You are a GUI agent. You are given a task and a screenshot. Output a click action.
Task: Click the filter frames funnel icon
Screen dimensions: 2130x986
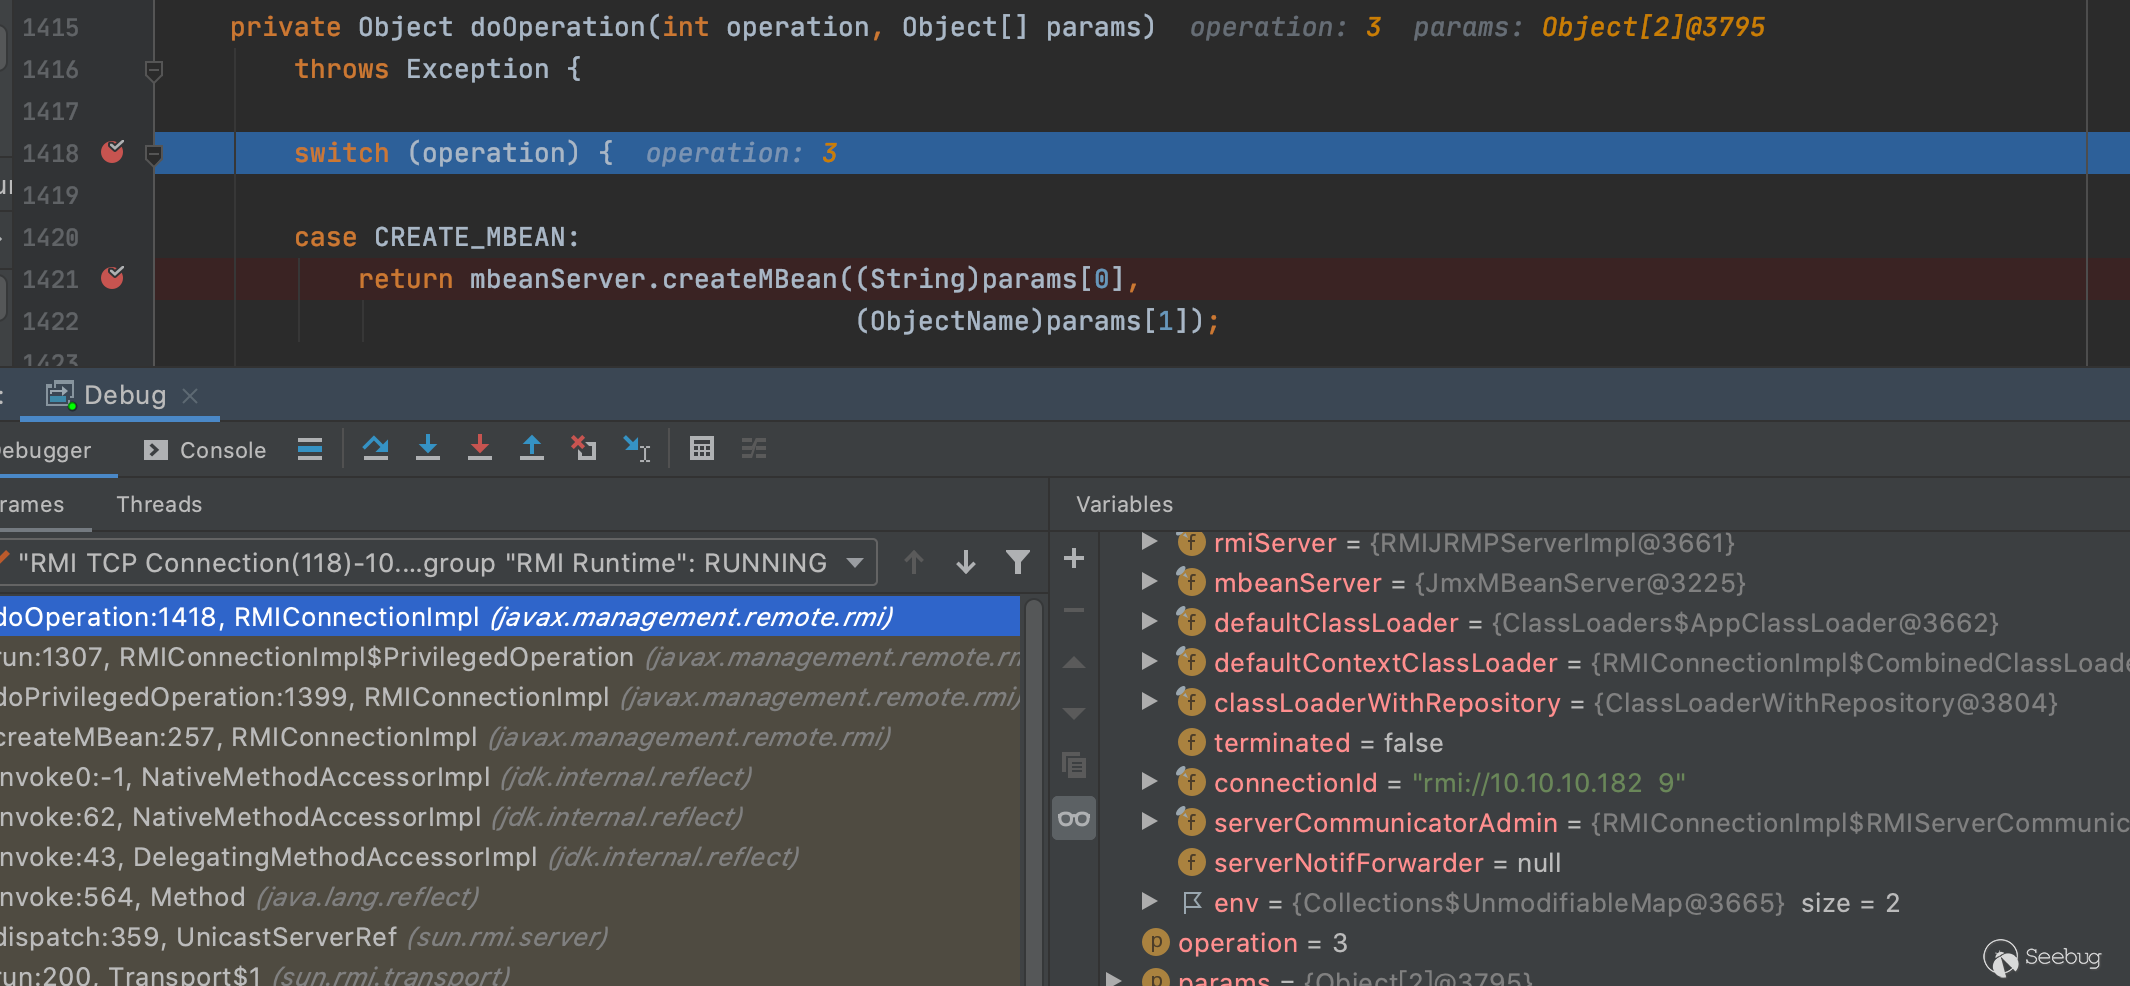coord(1017,563)
